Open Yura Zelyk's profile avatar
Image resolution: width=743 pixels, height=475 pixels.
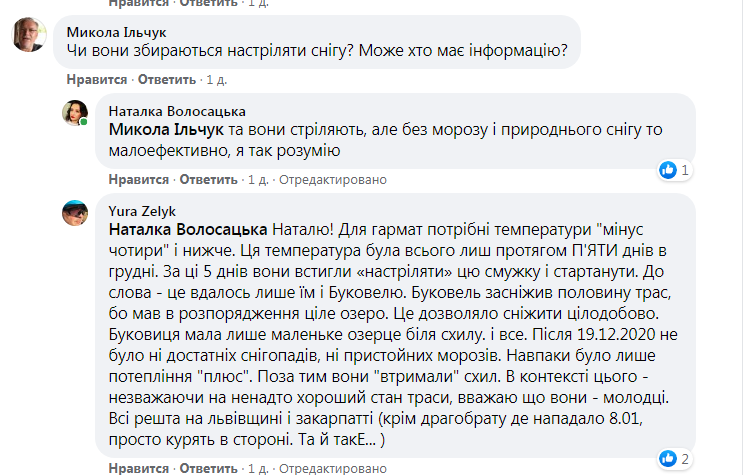(x=78, y=211)
